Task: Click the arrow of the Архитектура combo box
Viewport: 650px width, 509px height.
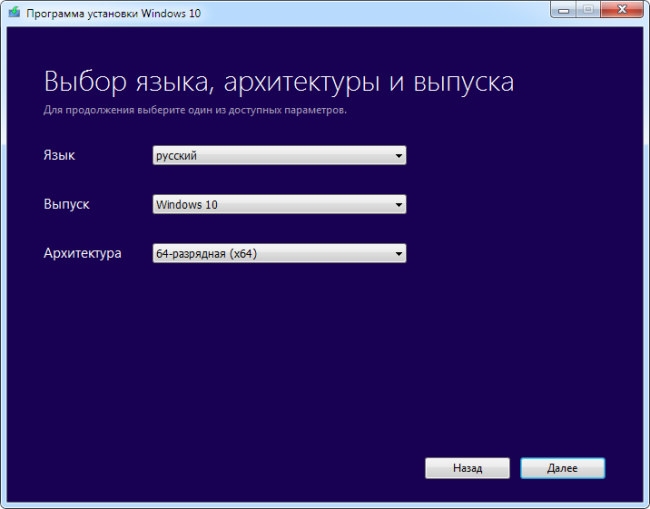Action: point(398,254)
